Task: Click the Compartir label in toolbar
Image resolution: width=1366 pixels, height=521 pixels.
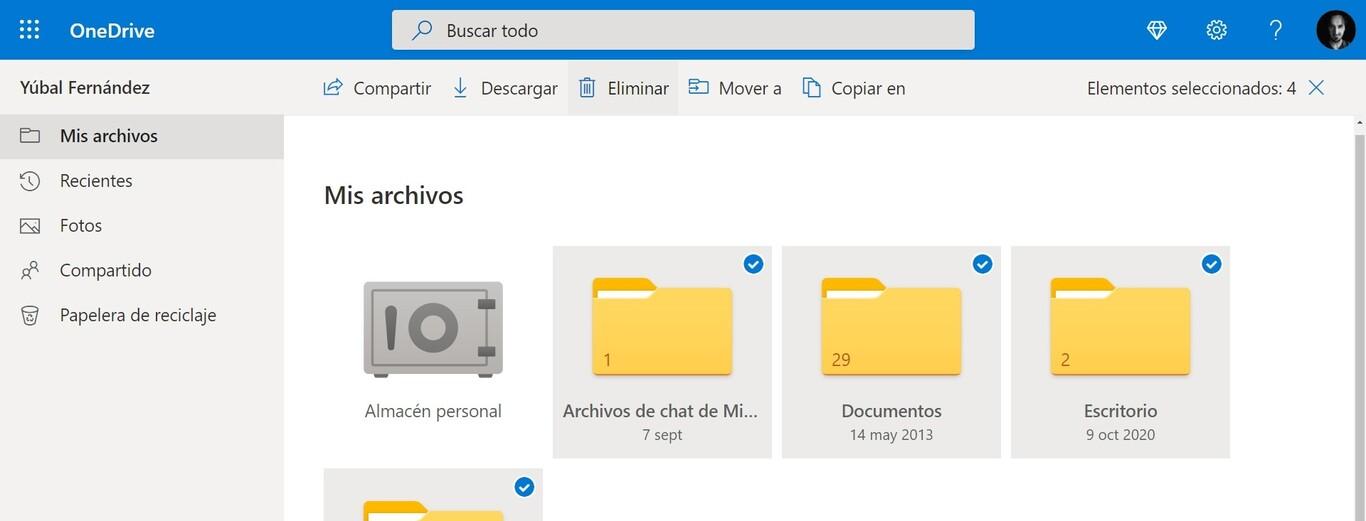Action: pos(392,88)
